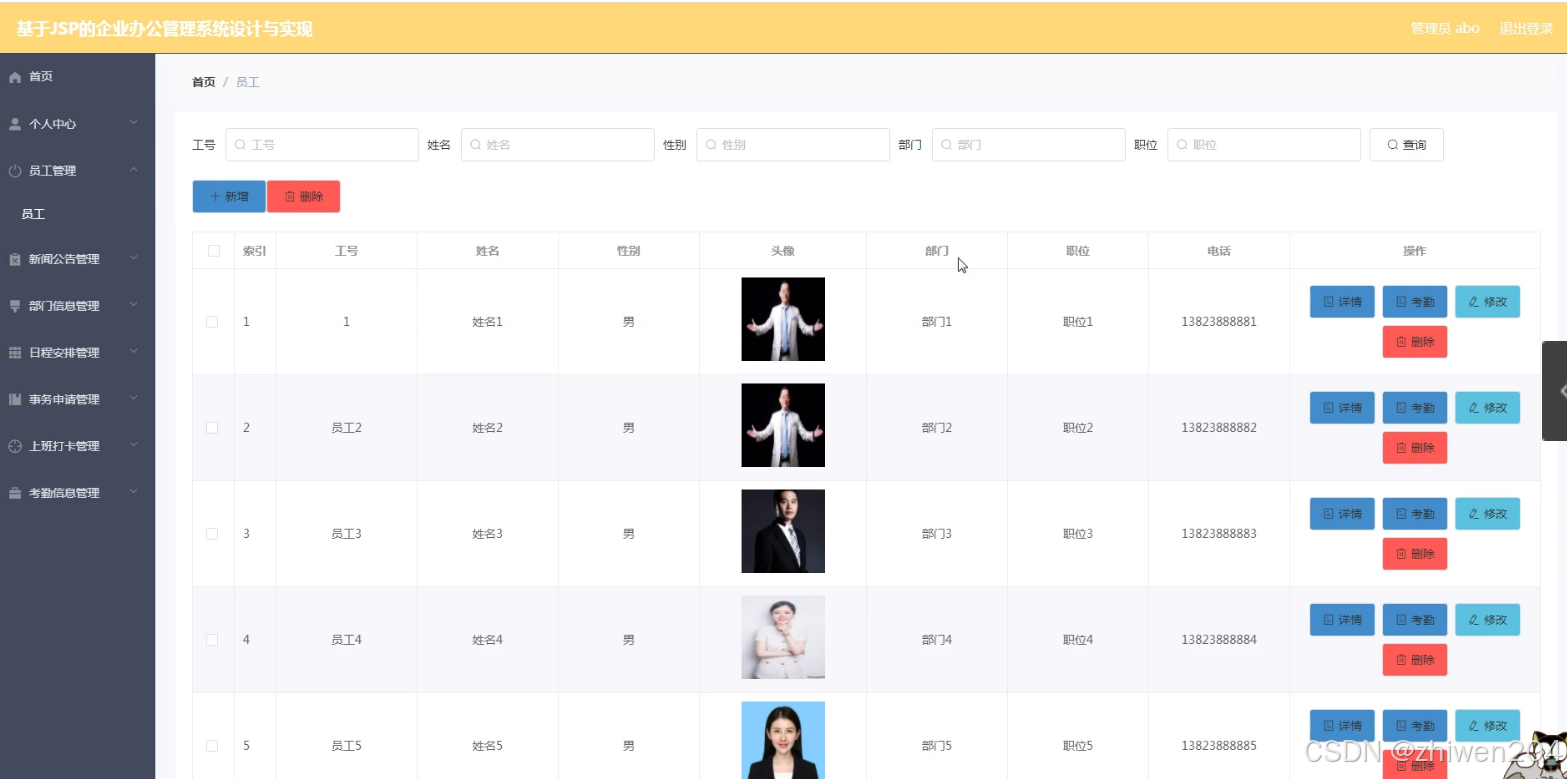Click the 上班打卡管理 compass icon

[x=14, y=445]
